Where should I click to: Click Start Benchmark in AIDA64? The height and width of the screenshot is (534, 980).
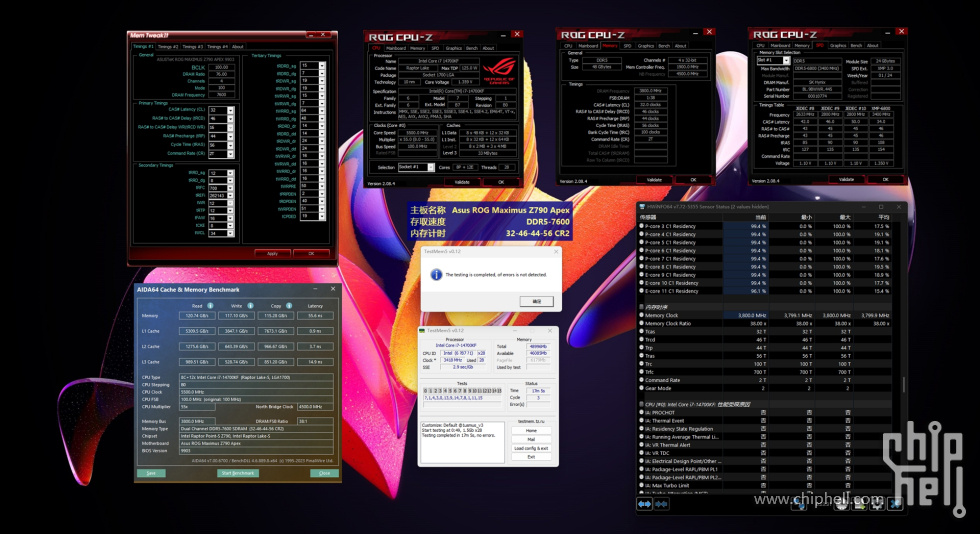pos(238,473)
